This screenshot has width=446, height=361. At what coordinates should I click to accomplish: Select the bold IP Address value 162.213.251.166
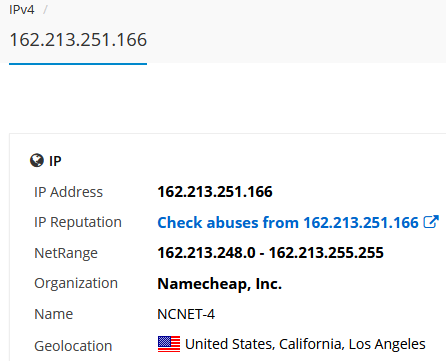(215, 192)
